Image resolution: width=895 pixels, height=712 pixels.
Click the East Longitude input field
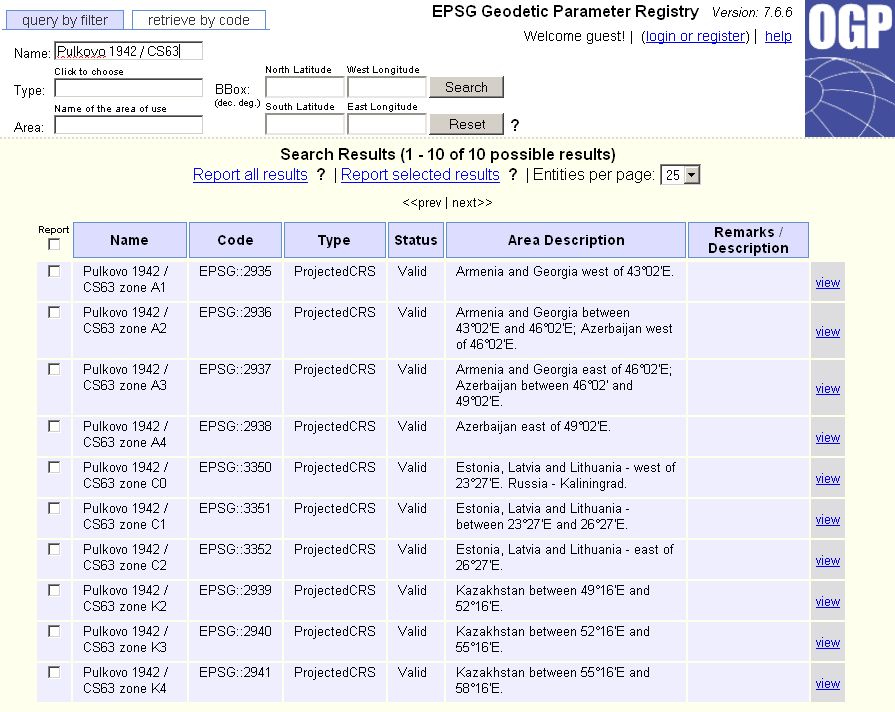(x=387, y=124)
